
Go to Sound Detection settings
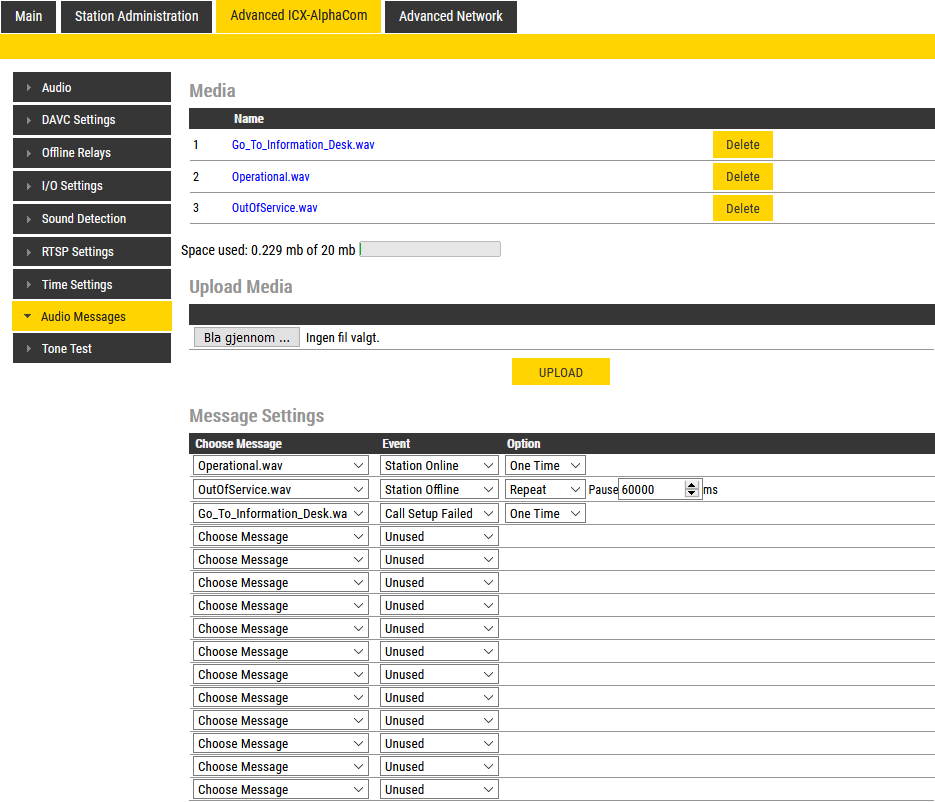click(x=91, y=219)
